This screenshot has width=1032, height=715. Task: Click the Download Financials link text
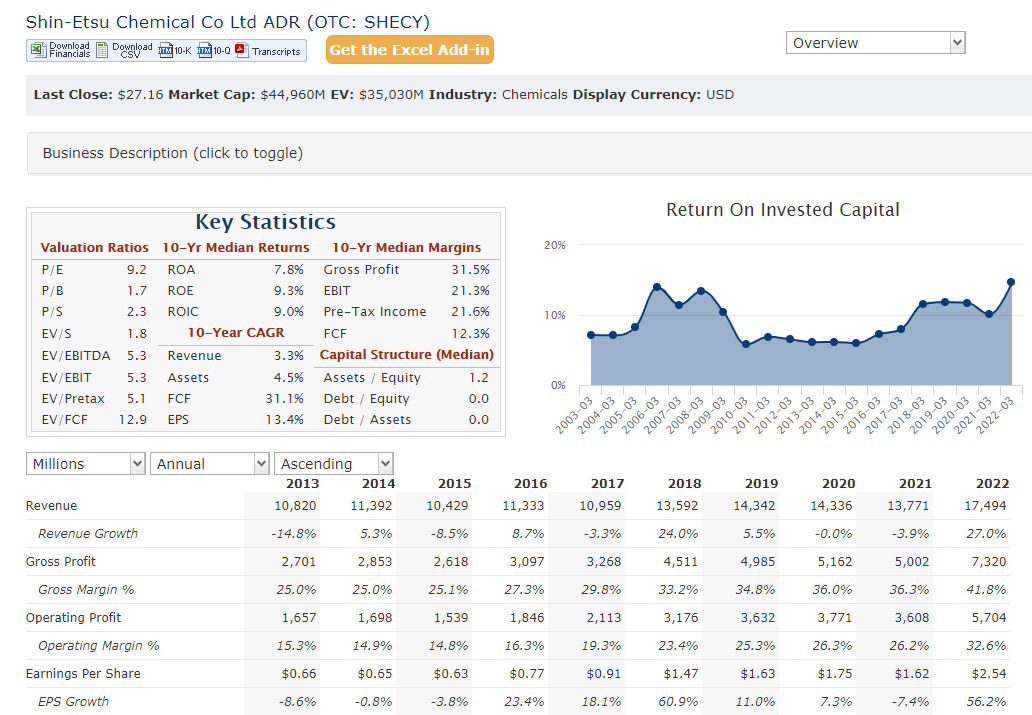(x=69, y=50)
